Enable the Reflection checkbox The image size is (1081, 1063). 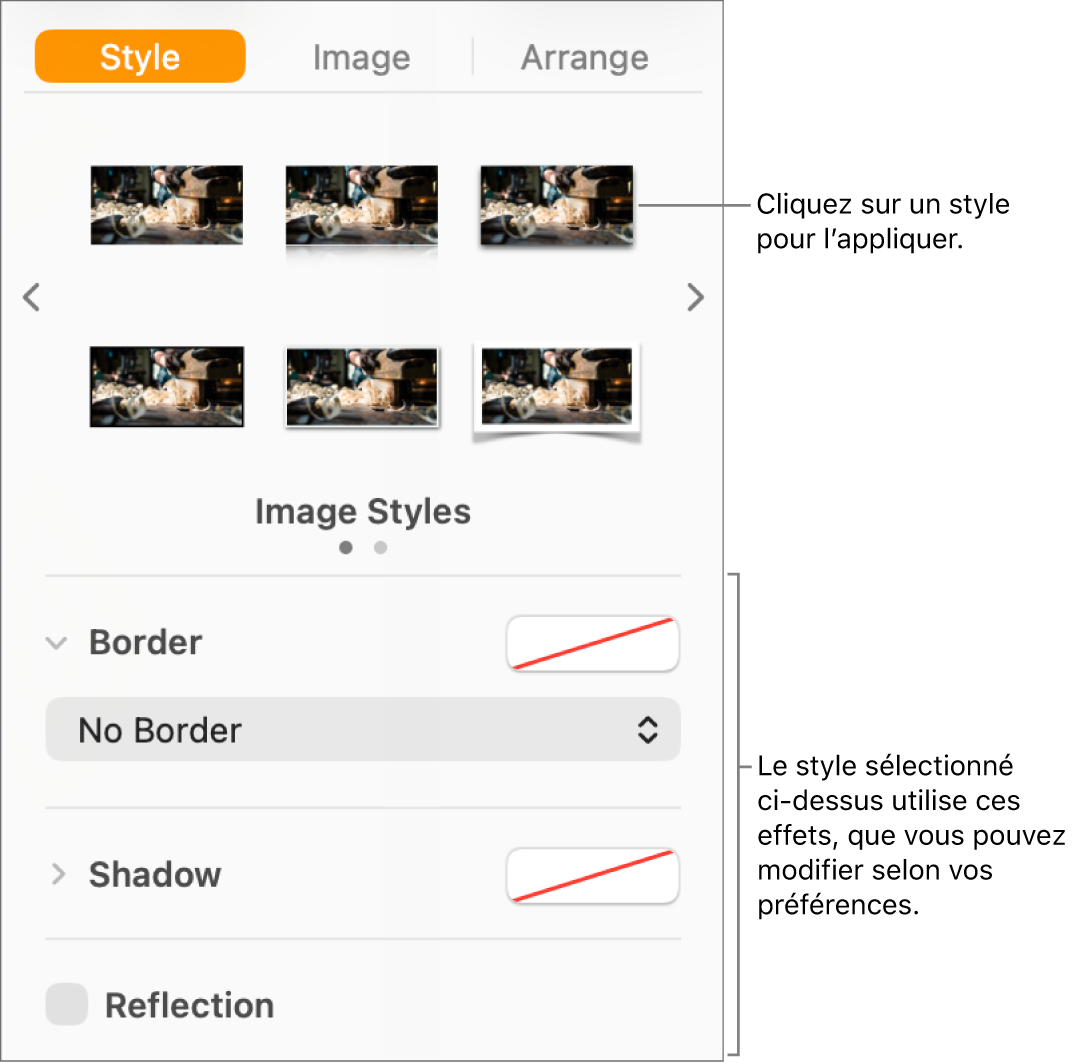point(66,1005)
